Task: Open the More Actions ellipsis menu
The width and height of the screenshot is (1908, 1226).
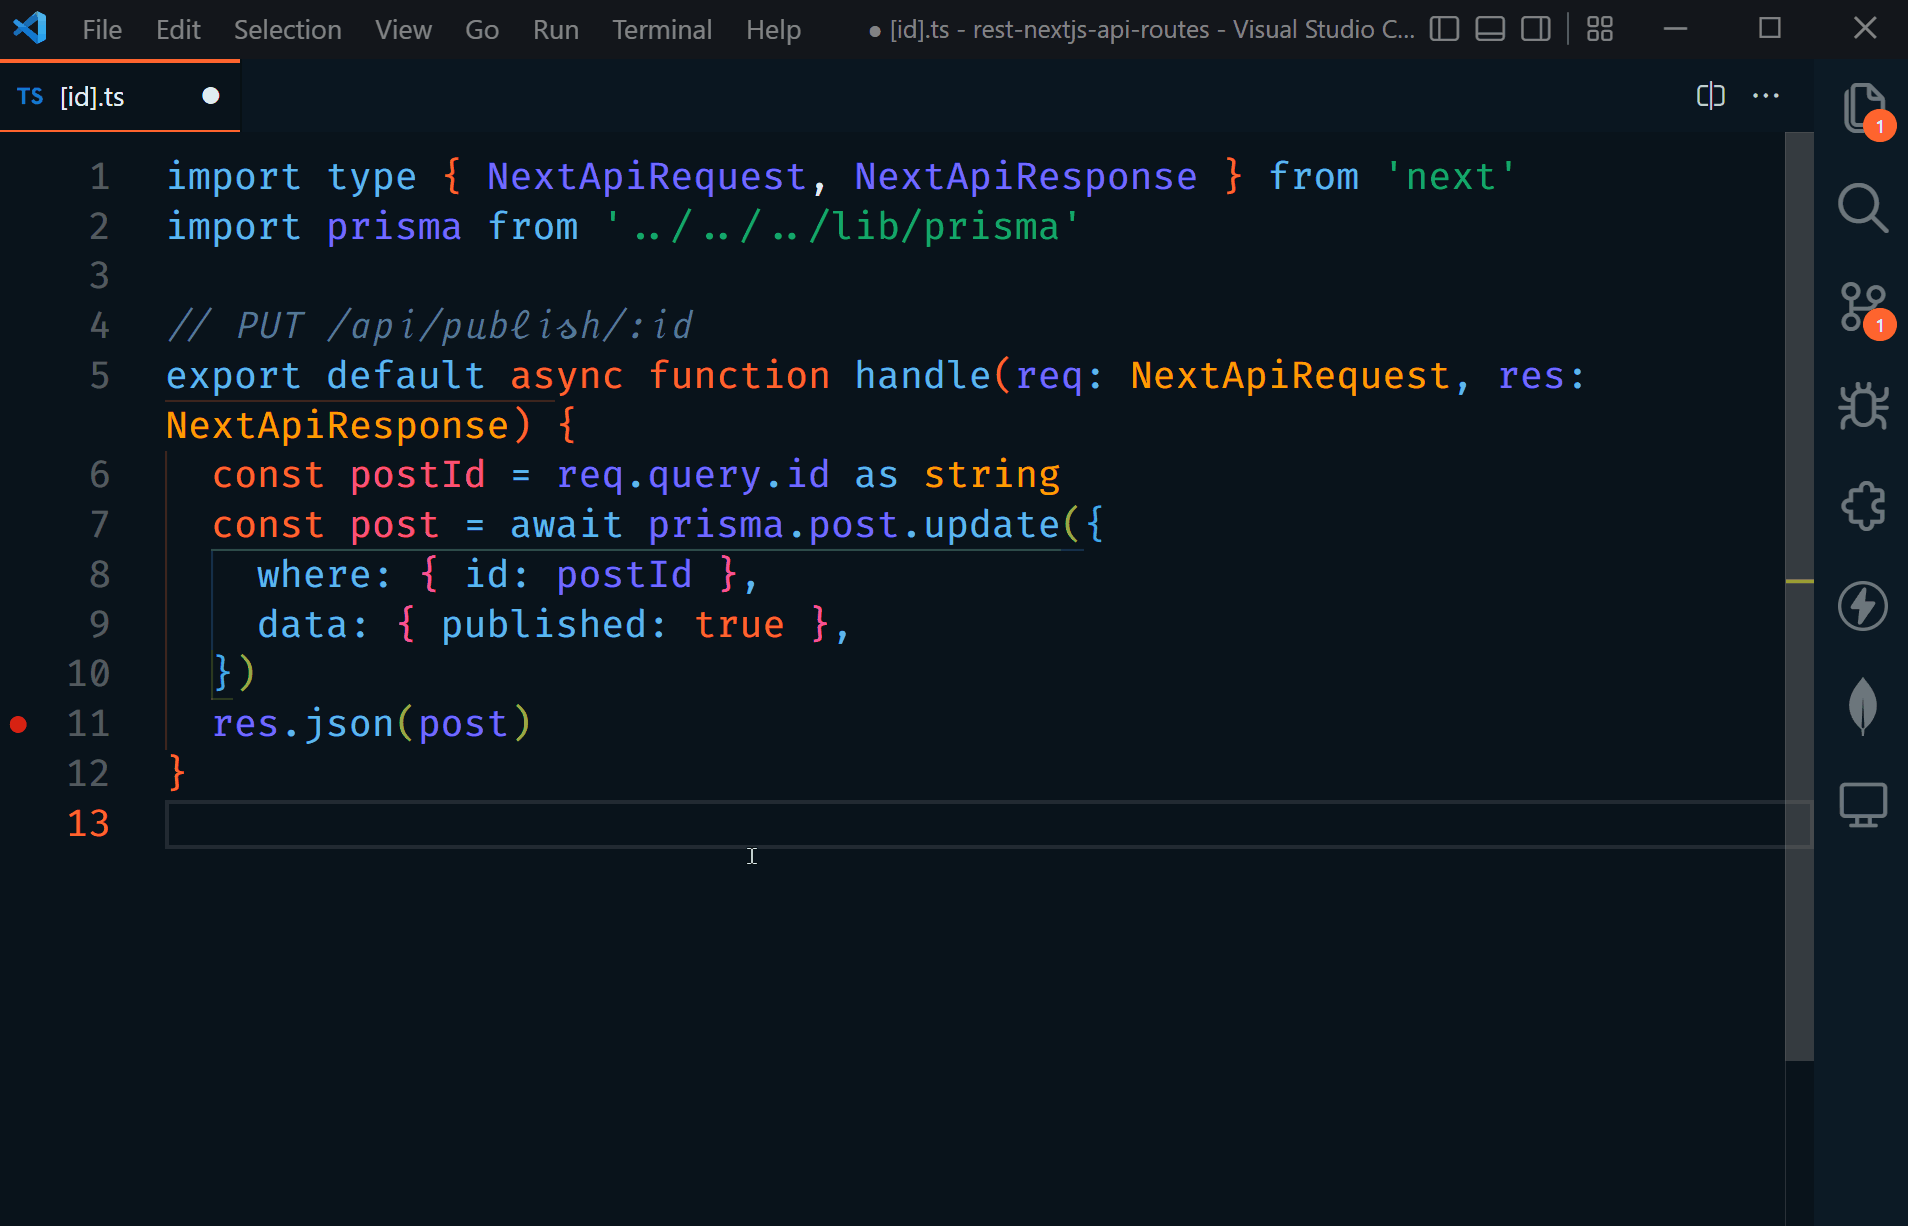Action: coord(1766,96)
